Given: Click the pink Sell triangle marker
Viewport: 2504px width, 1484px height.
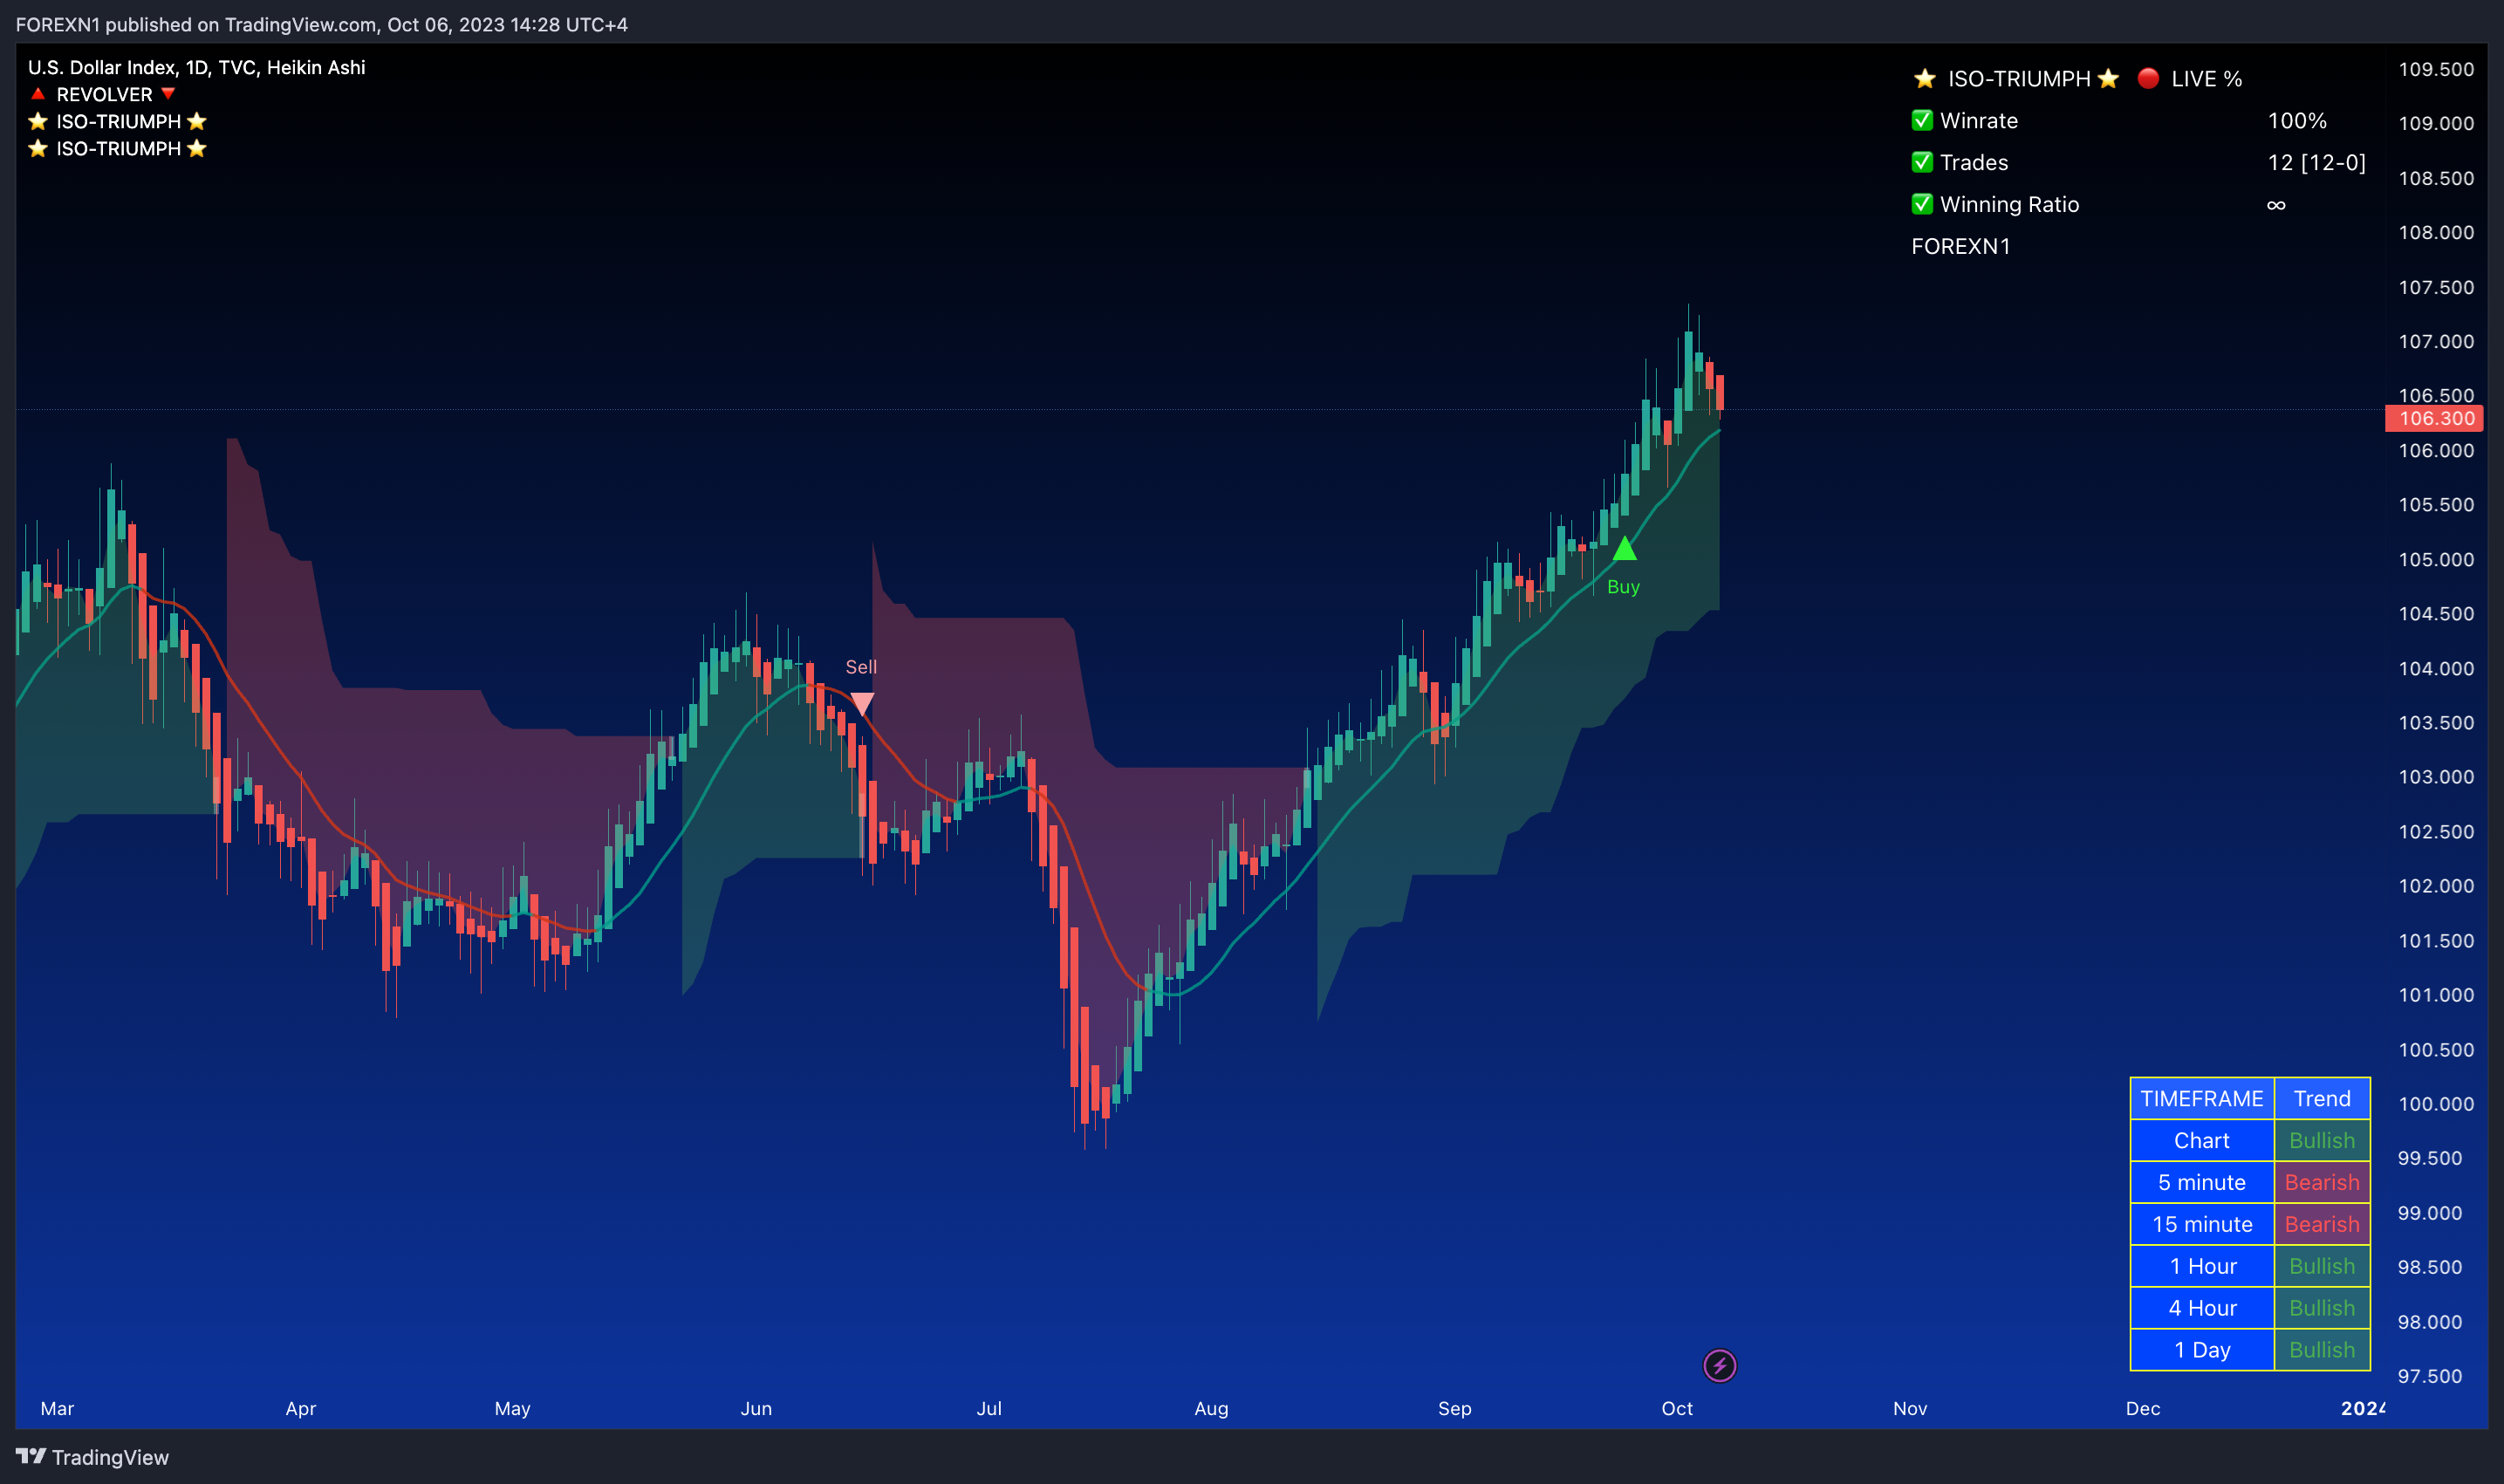Looking at the screenshot, I should (861, 704).
